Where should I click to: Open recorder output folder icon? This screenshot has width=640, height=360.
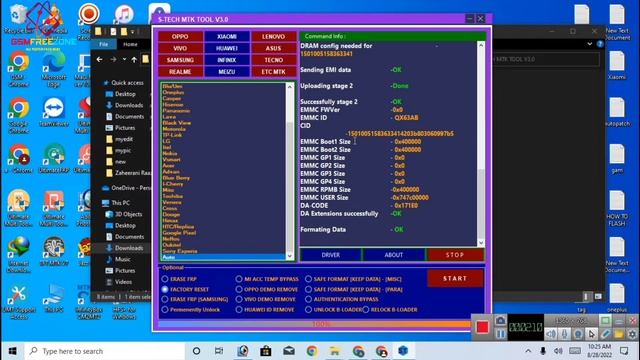tap(619, 334)
